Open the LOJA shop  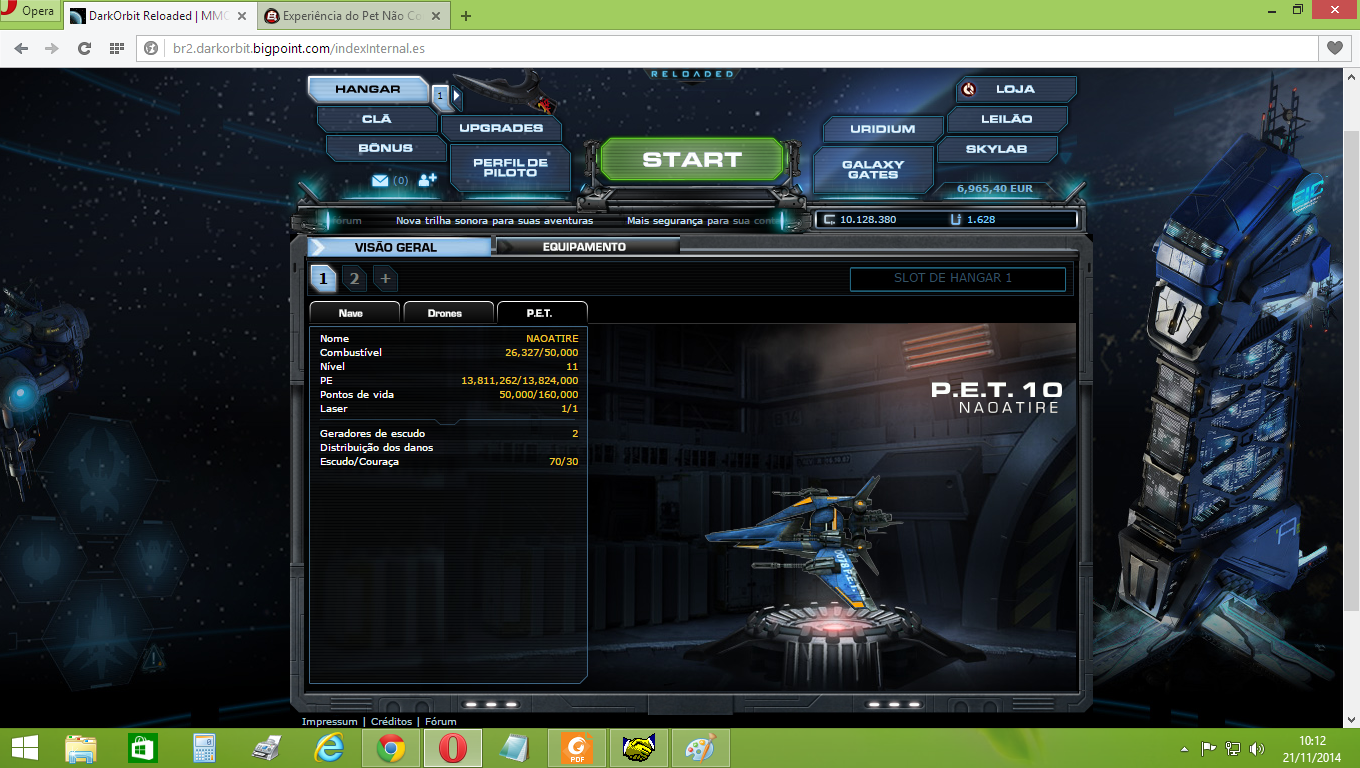click(x=1015, y=89)
